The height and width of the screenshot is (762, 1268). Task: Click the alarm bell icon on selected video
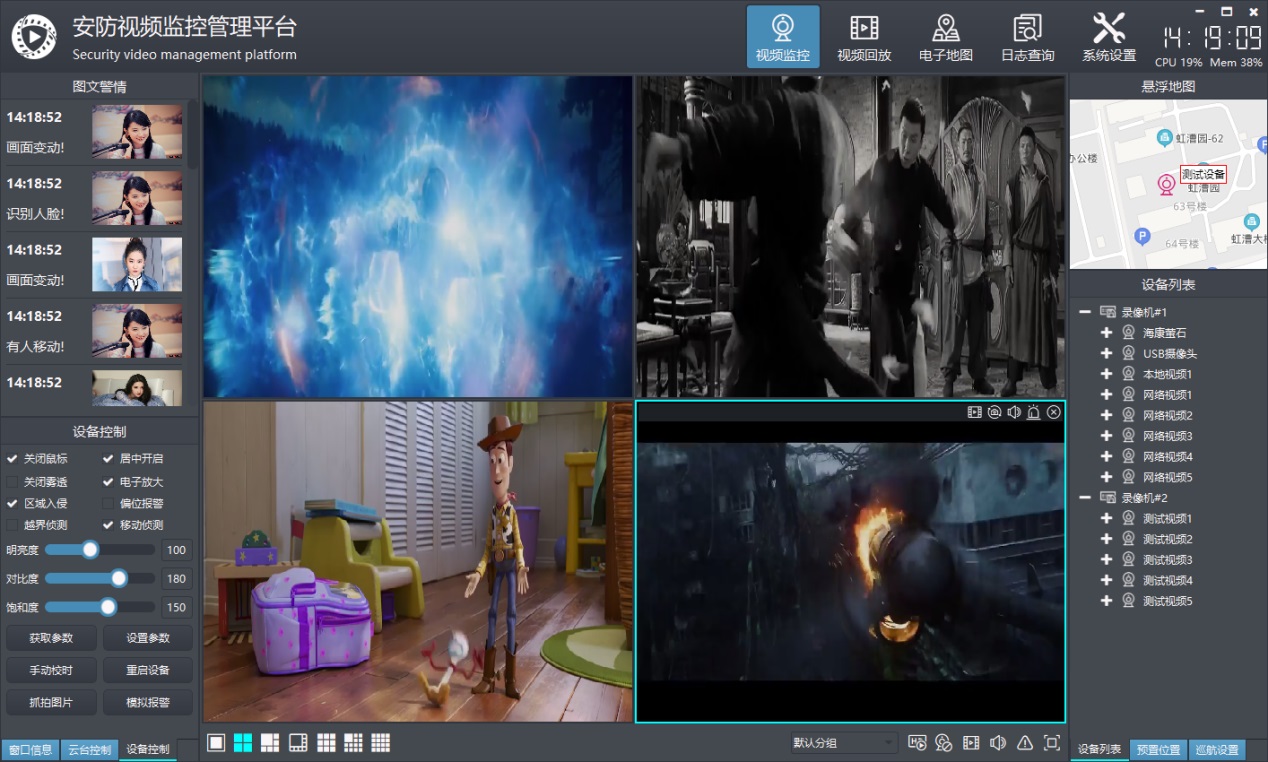(1033, 412)
